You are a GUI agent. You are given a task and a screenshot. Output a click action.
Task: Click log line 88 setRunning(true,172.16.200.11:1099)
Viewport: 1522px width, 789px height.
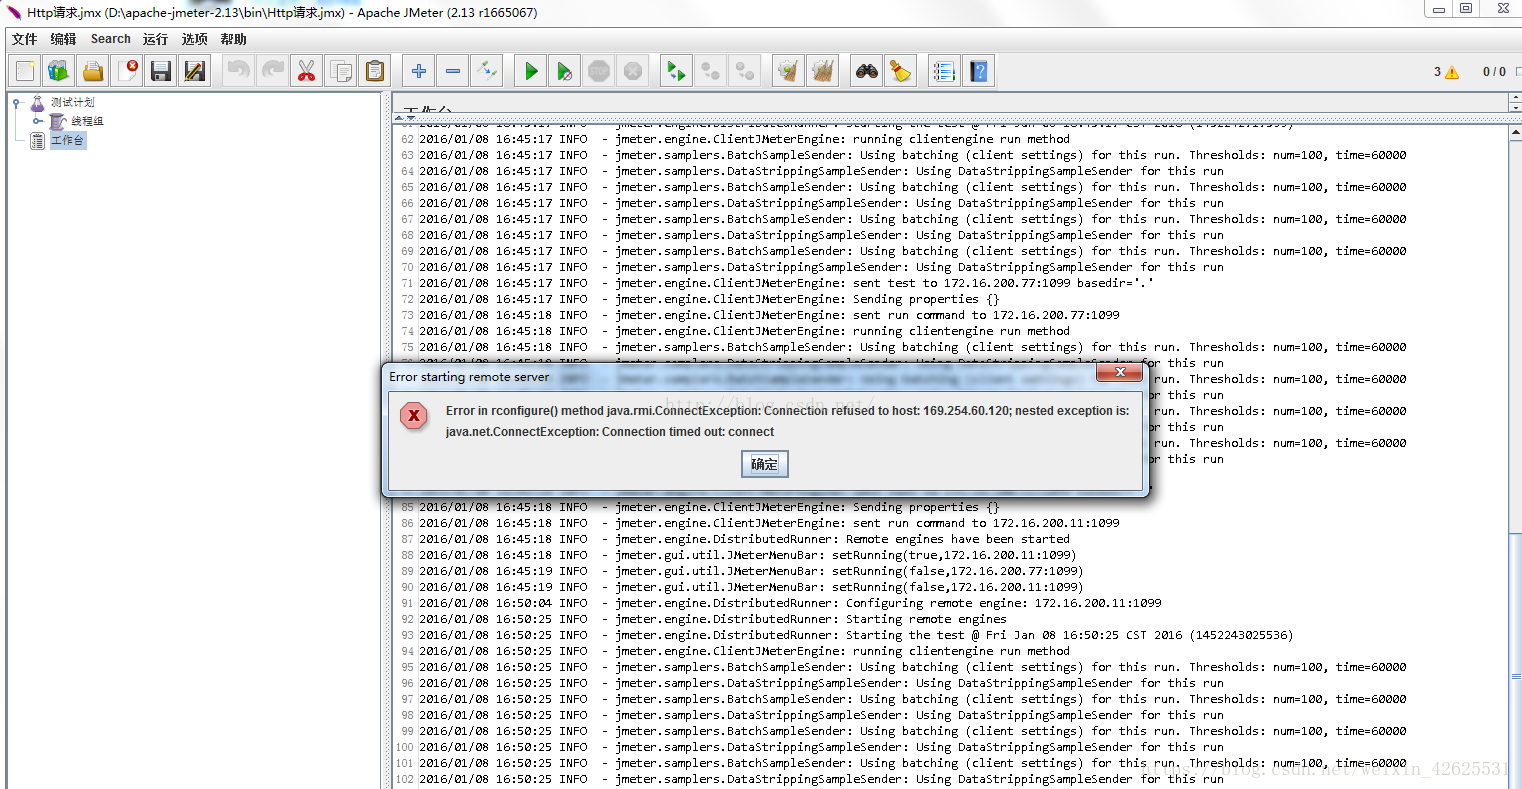click(x=748, y=555)
